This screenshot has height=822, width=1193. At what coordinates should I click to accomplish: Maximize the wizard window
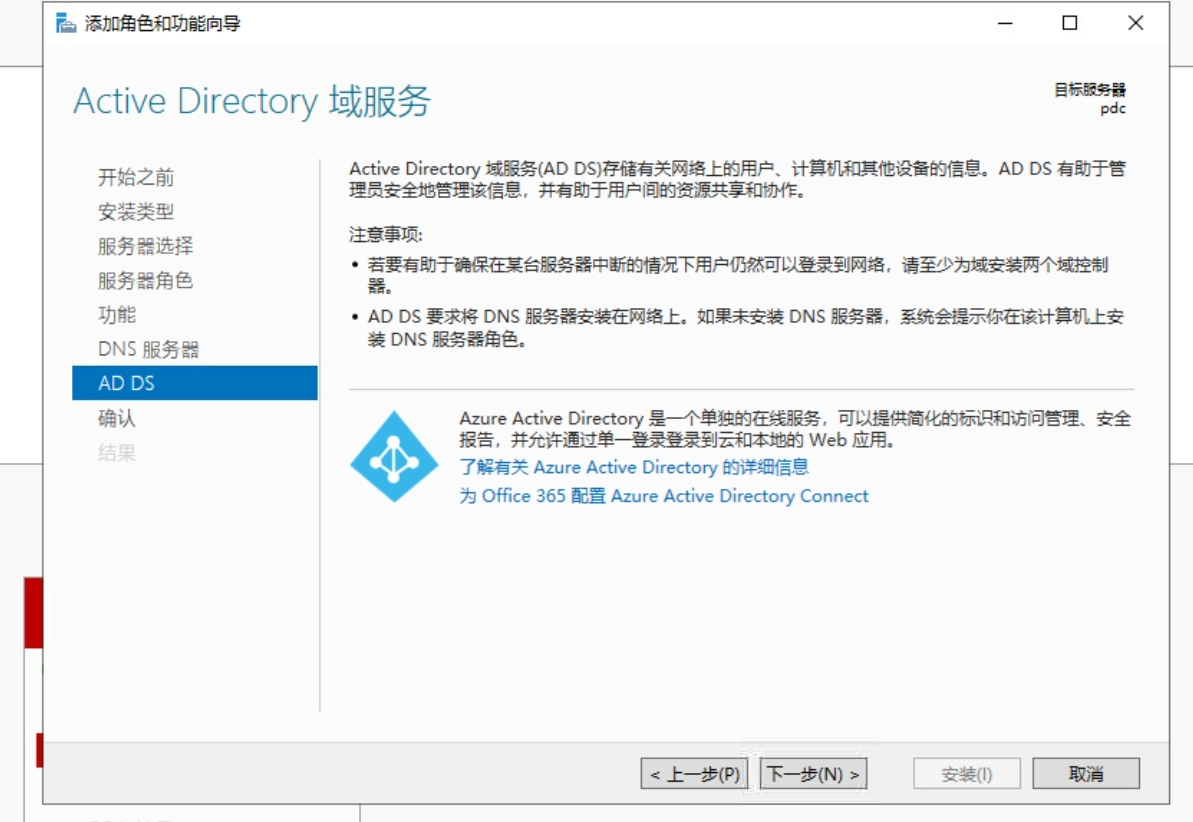[1070, 23]
